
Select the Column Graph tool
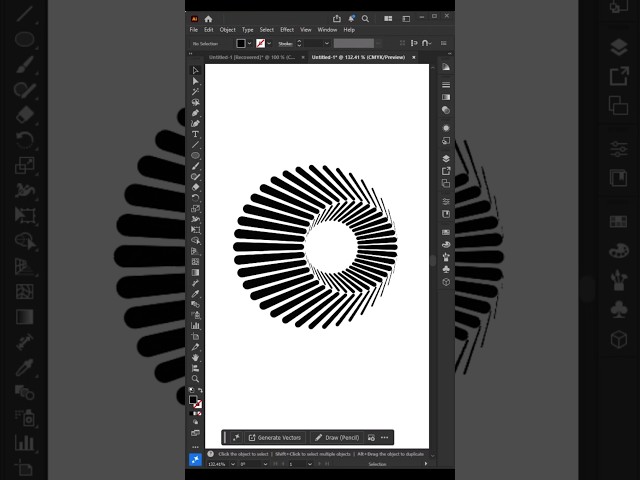coord(195,326)
